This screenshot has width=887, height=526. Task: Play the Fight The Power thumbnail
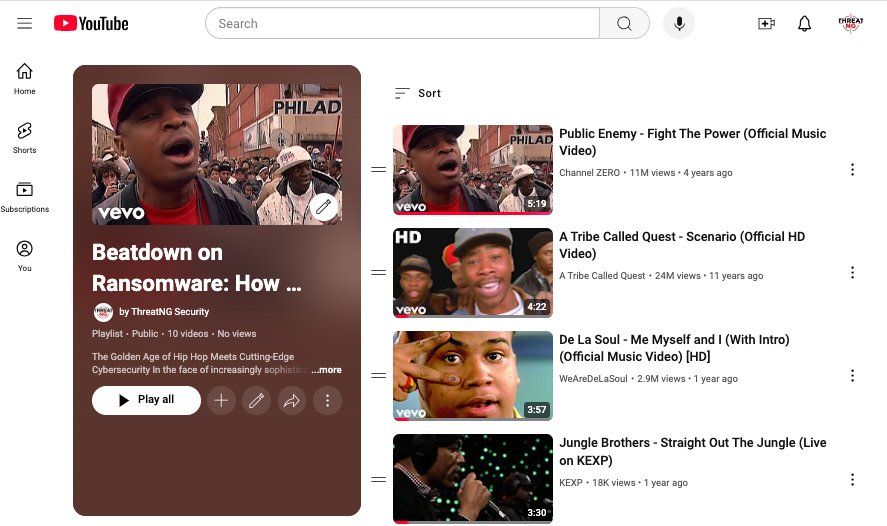(473, 170)
